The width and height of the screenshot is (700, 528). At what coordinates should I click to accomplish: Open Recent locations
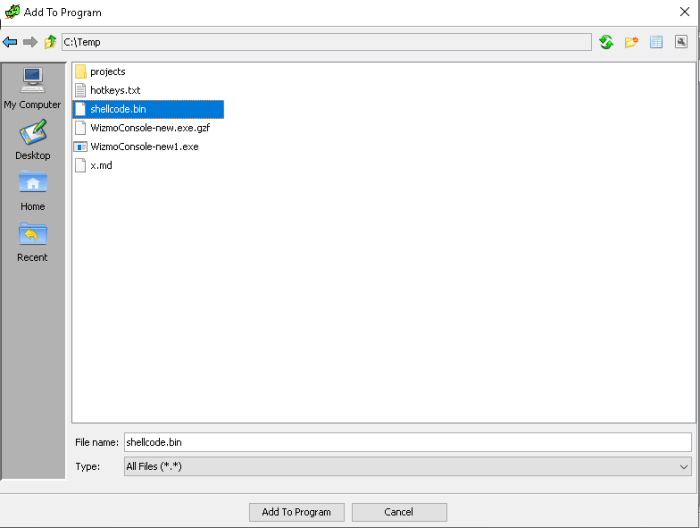click(32, 242)
